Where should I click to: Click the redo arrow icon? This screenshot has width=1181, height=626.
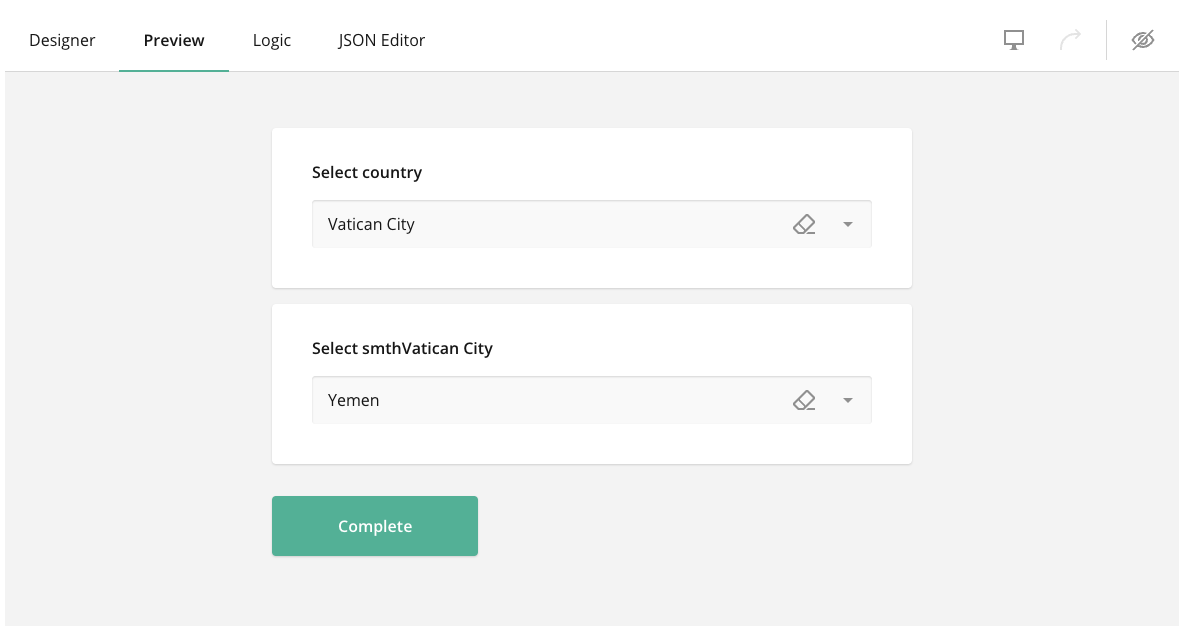tap(1071, 40)
